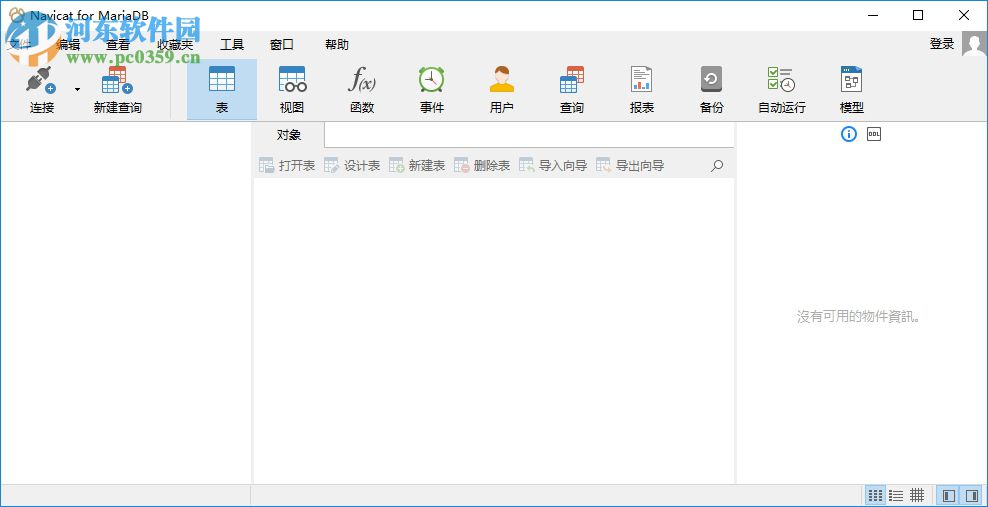Click the user avatar icon
Screen dimensions: 988x507
coord(974,44)
